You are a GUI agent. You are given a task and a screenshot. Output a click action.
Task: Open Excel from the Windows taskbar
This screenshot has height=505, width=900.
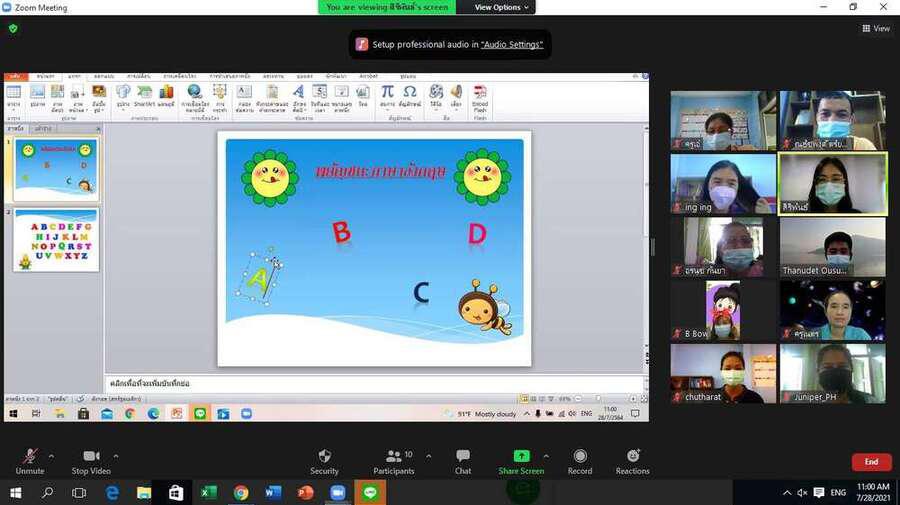(209, 492)
